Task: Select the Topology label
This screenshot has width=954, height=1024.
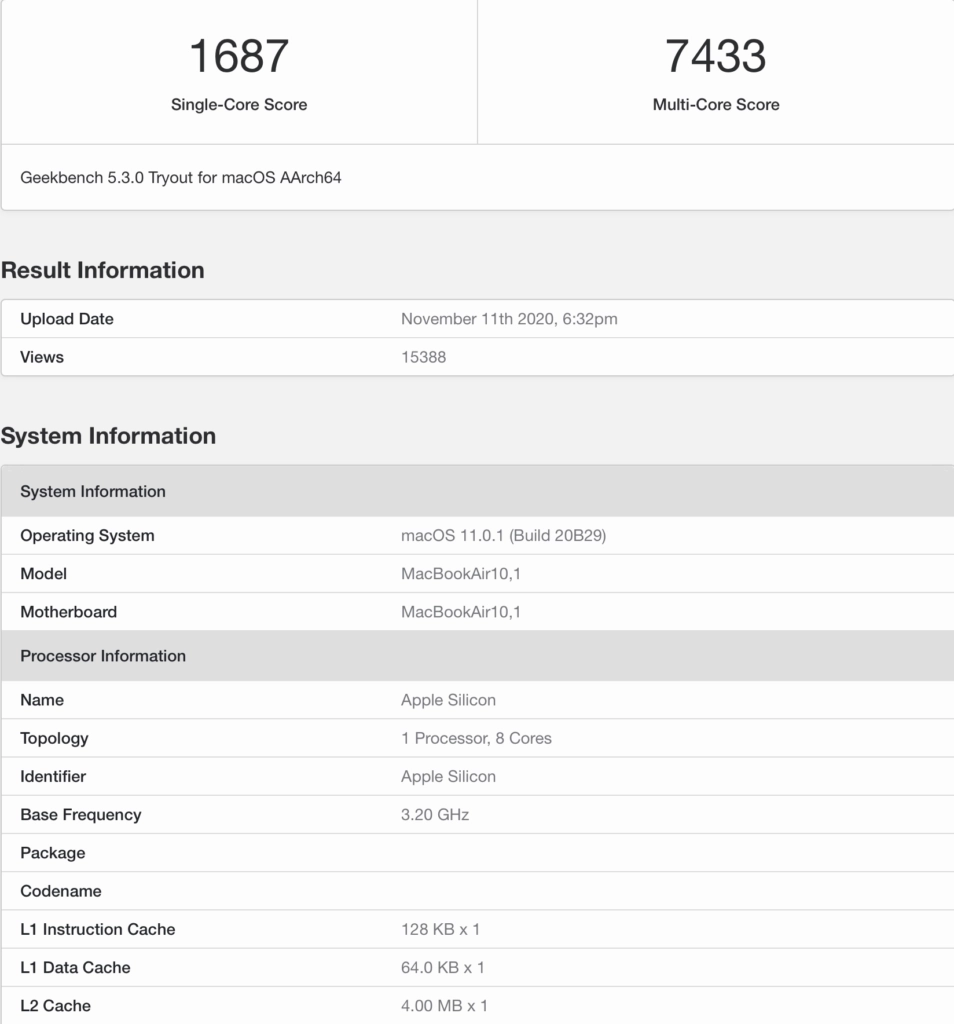Action: click(x=54, y=739)
